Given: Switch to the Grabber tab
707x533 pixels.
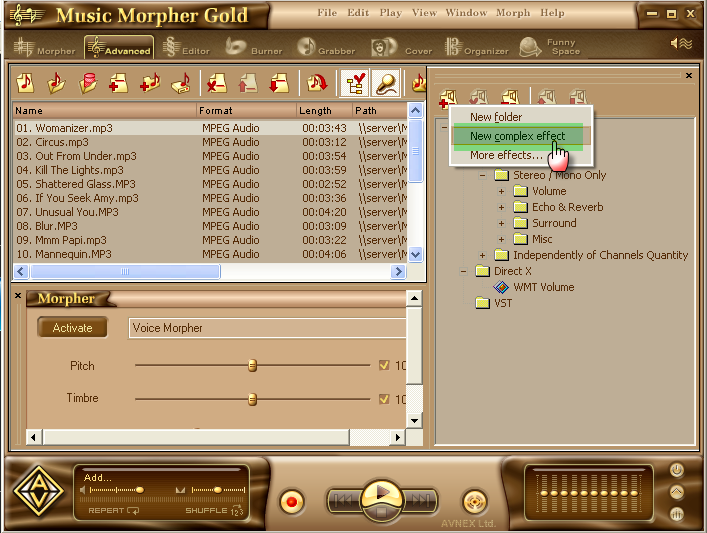Looking at the screenshot, I should point(326,47).
